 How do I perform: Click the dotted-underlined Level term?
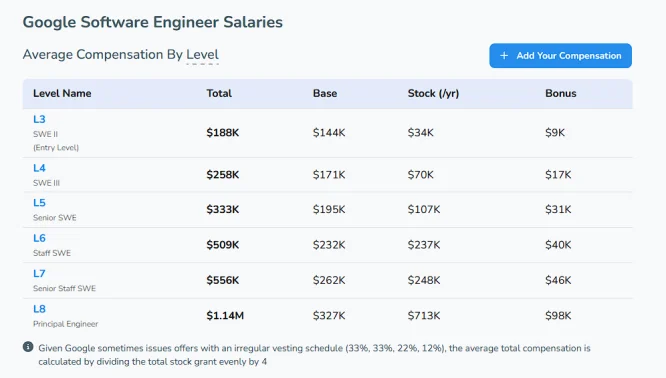pos(203,55)
